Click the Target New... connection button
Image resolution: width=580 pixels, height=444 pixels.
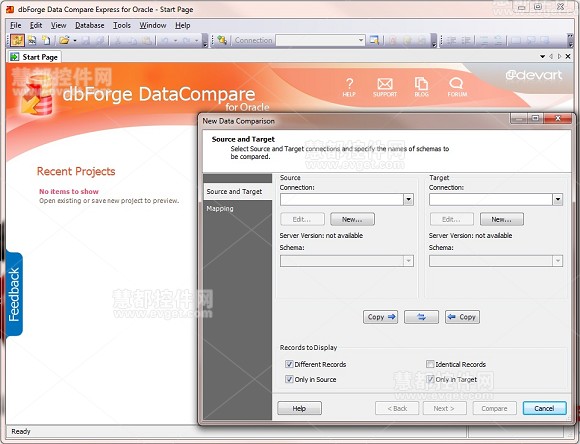point(502,219)
